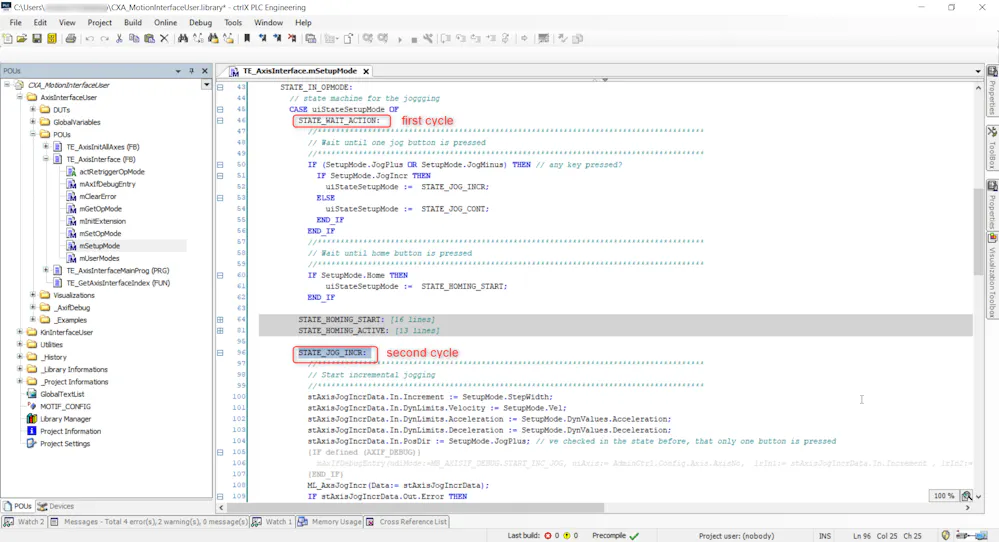The width and height of the screenshot is (999, 542).
Task: Click the Undo arrow icon
Action: [x=90, y=39]
